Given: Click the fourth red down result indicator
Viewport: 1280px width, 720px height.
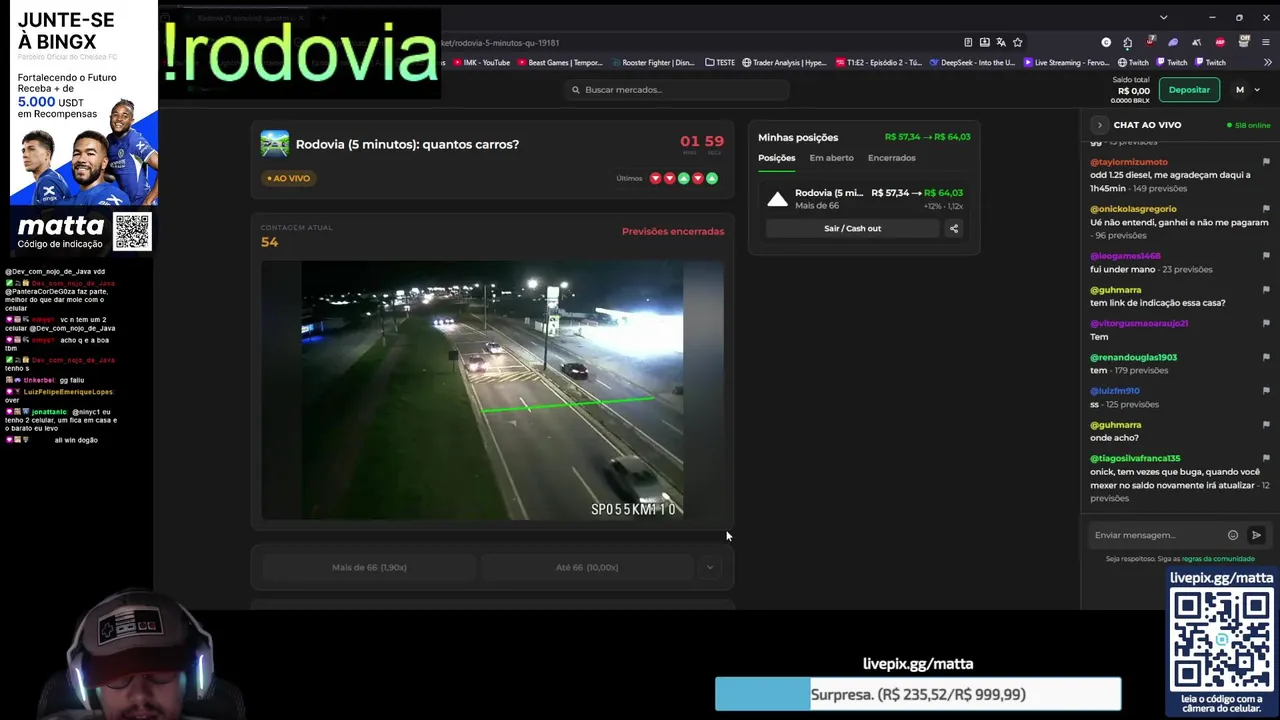Looking at the screenshot, I should point(698,178).
